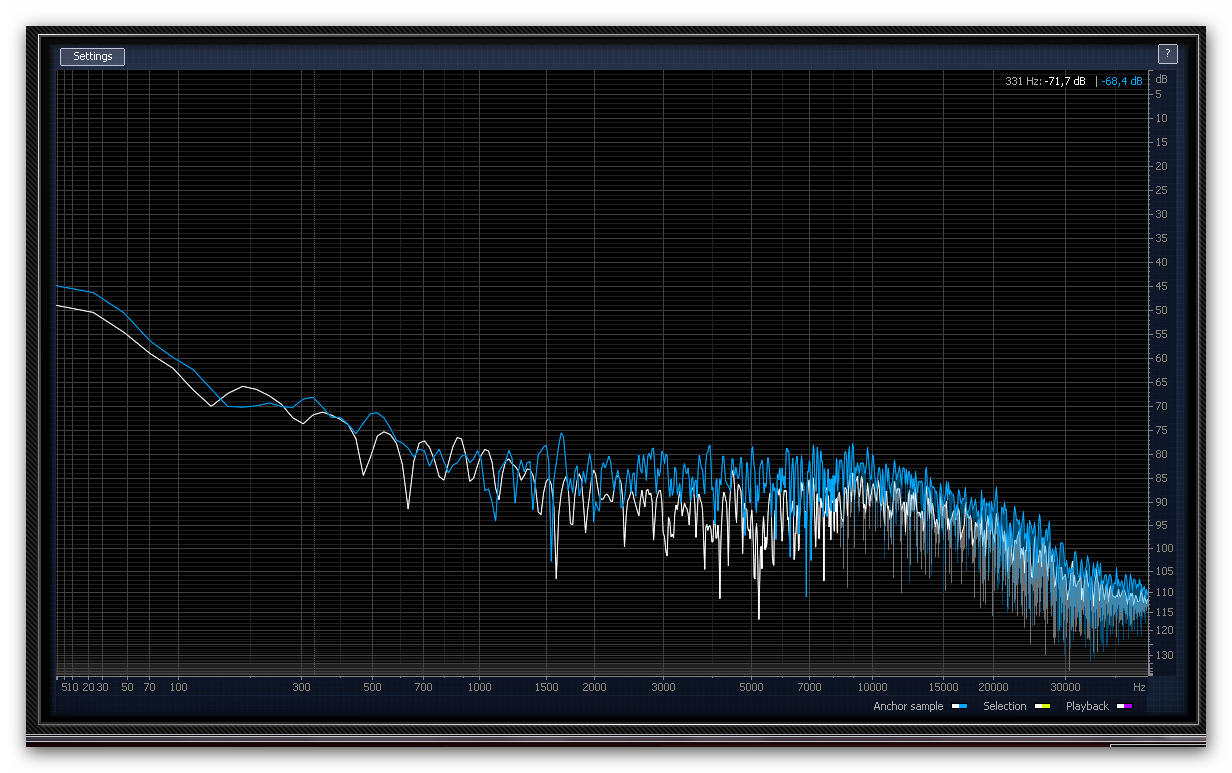Click the 100 Hz frequency axis label
The width and height of the screenshot is (1232, 773).
(178, 687)
